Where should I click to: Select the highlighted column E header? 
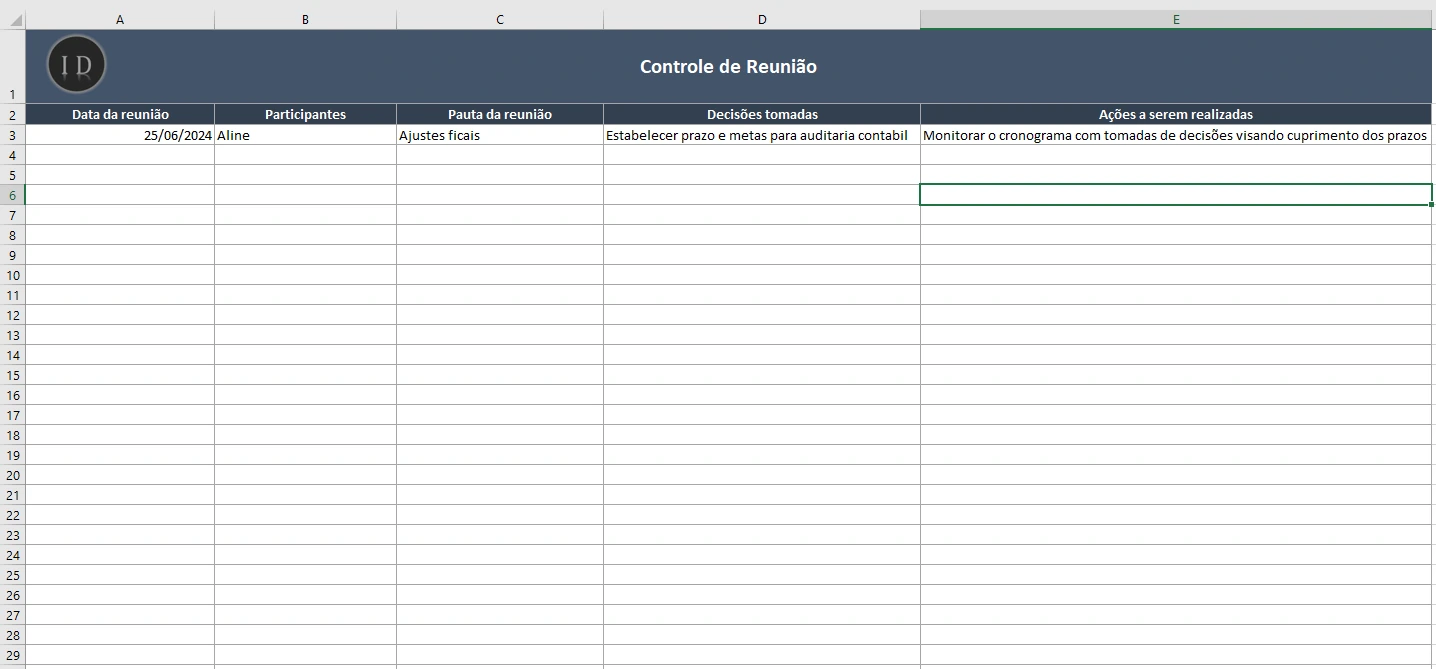[1176, 20]
